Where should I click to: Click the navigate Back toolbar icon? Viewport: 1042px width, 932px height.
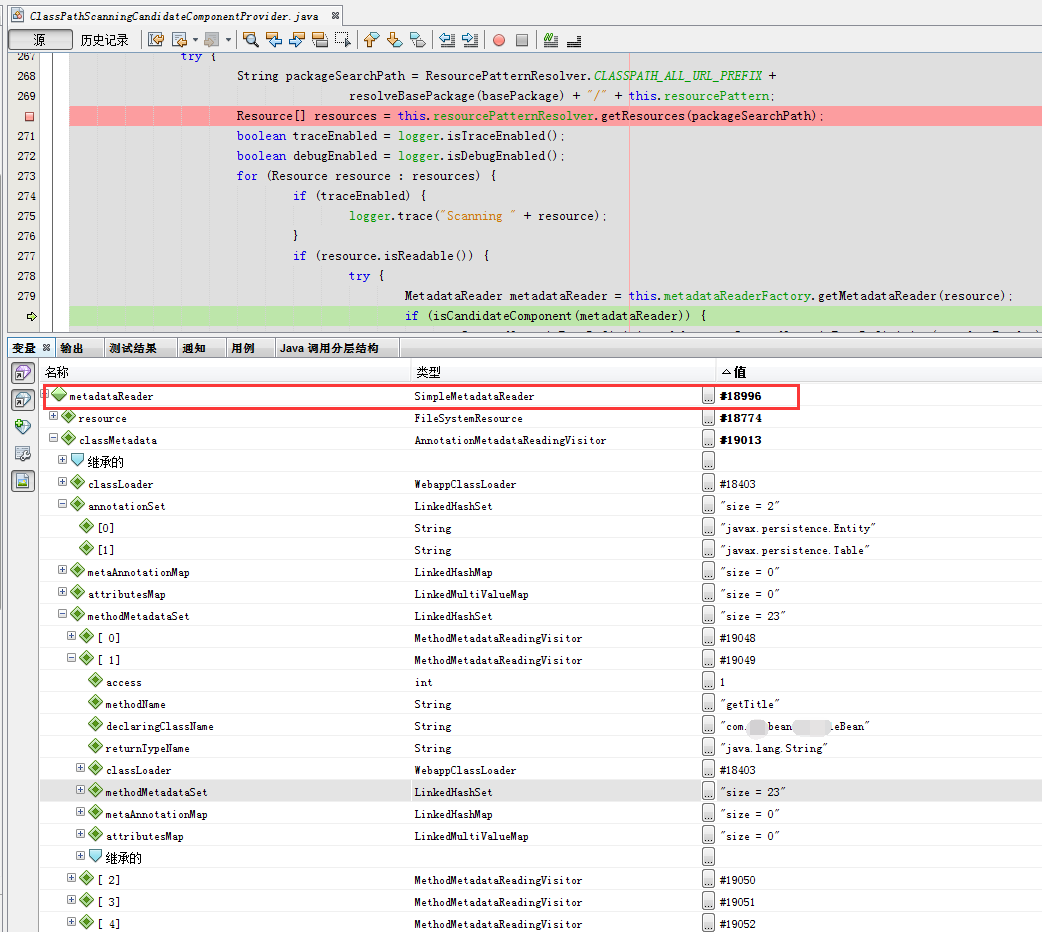pyautogui.click(x=179, y=40)
